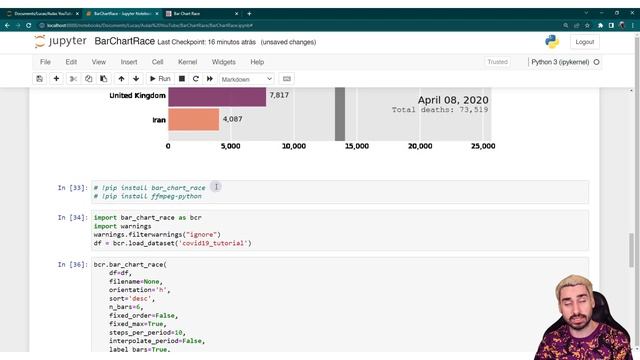The image size is (640, 360).
Task: Close the BarChartRace notebook browser tab
Action: [157, 13]
